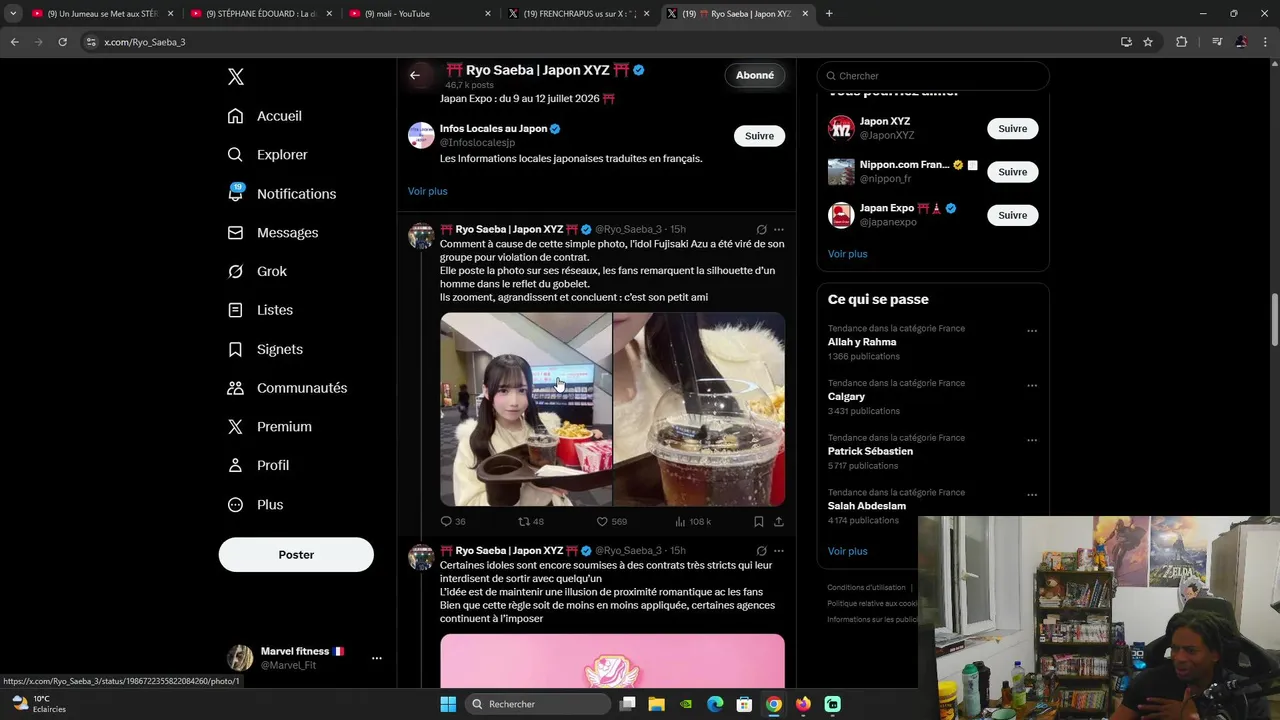The height and width of the screenshot is (720, 1280).
Task: Open Conditions d'utilisation link
Action: pos(866,588)
